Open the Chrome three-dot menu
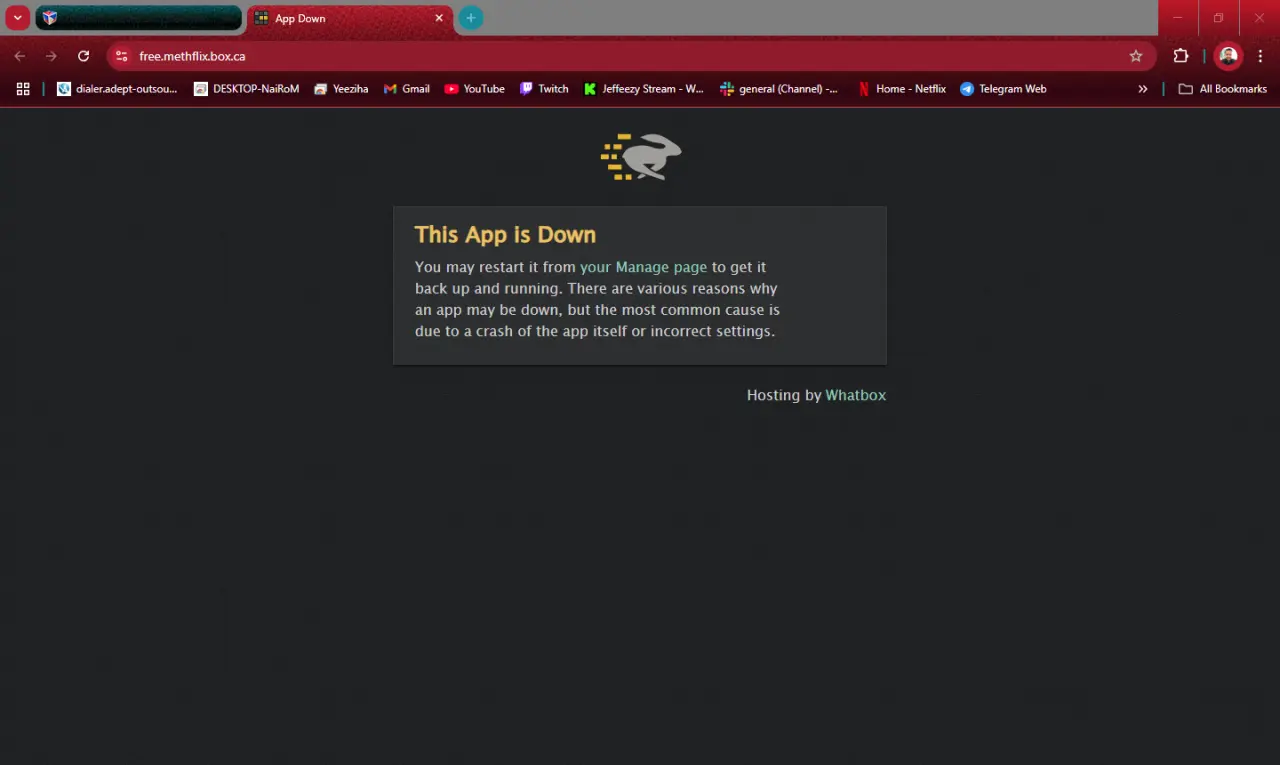This screenshot has width=1280, height=765. pyautogui.click(x=1261, y=56)
